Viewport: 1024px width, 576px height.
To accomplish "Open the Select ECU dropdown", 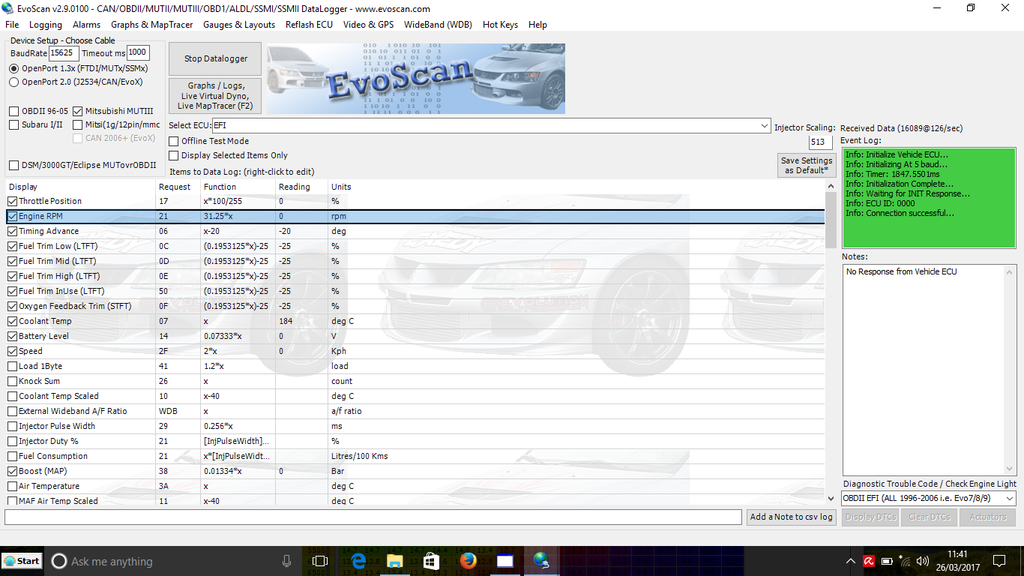I will 763,125.
